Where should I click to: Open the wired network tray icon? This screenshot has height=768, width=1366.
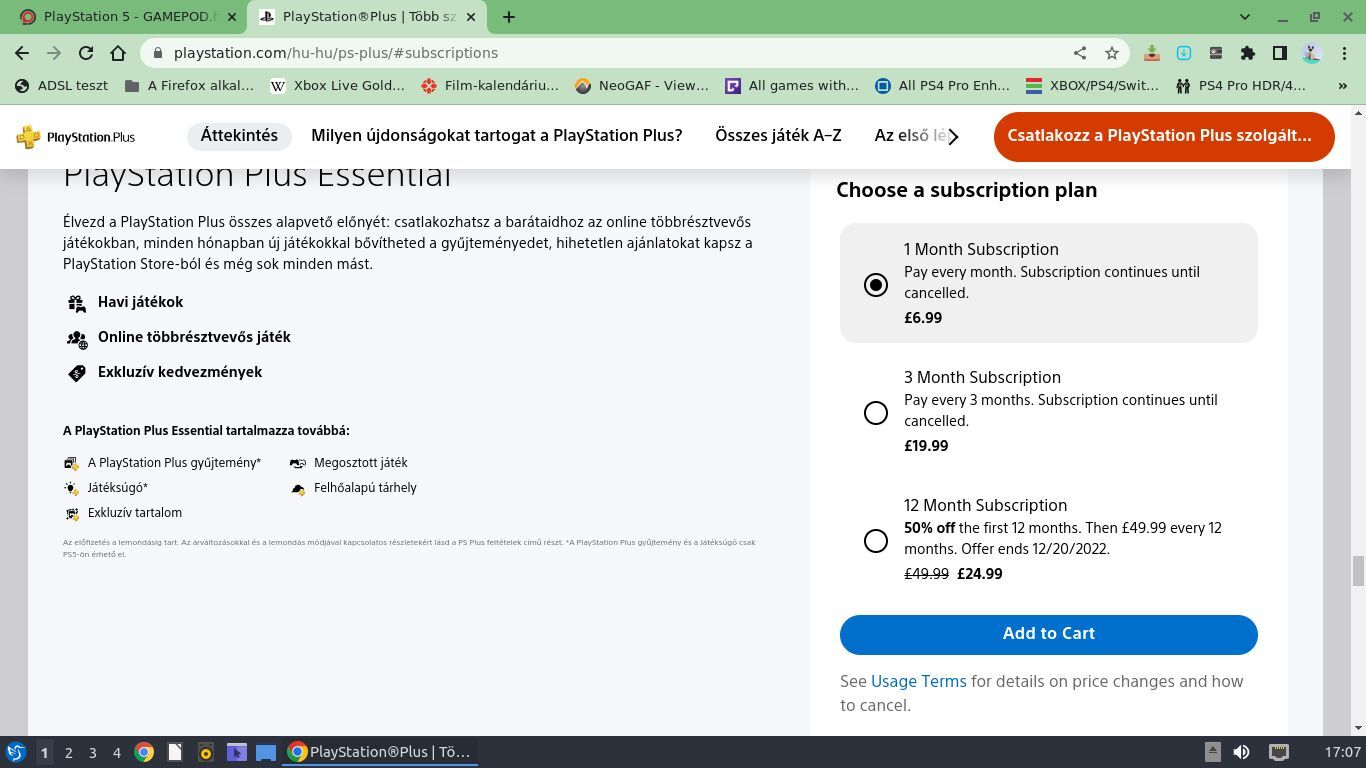[1278, 752]
